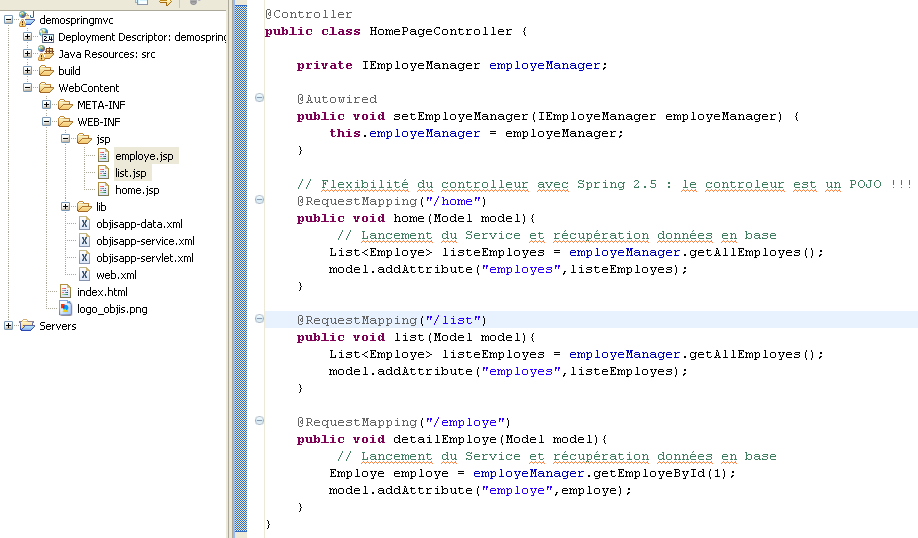The height and width of the screenshot is (538, 918).
Task: Select web.xml file name
Action: pyautogui.click(x=117, y=275)
